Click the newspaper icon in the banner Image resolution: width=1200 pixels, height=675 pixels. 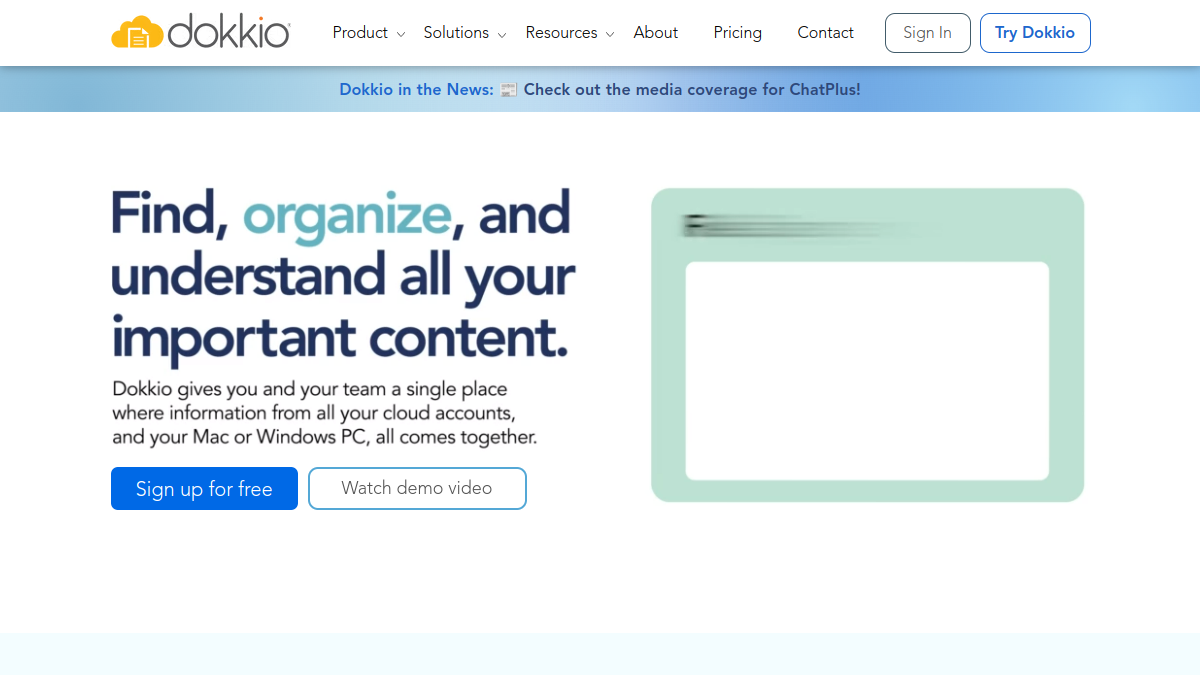[509, 90]
